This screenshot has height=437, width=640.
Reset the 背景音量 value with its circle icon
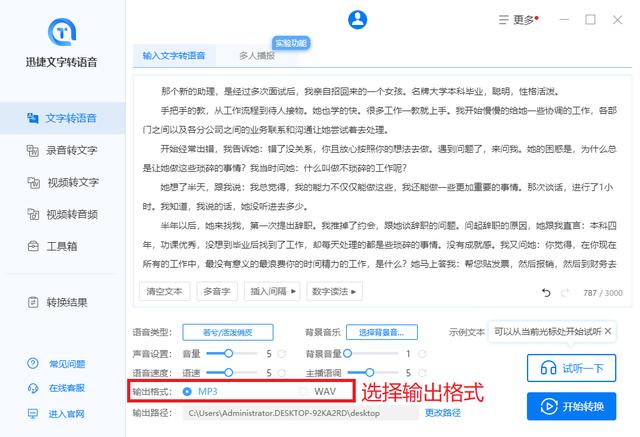pos(422,354)
